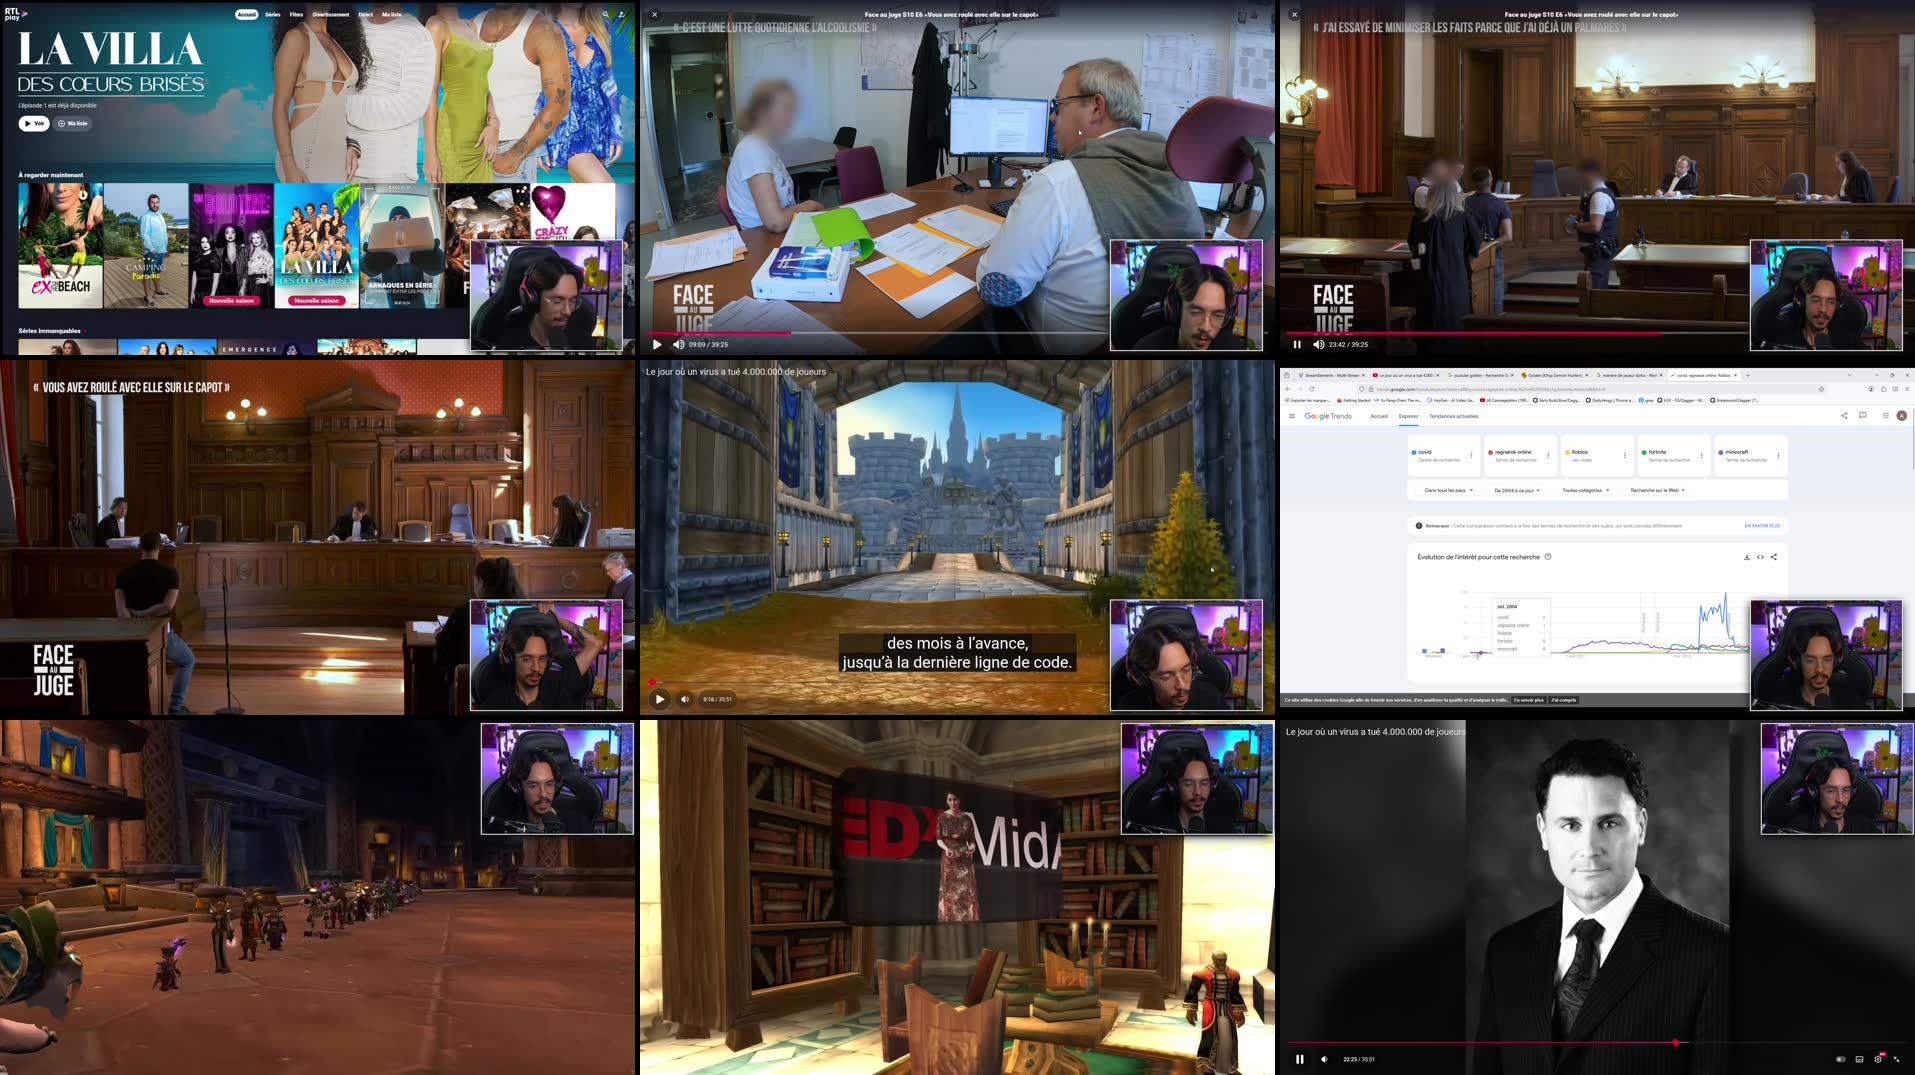The width and height of the screenshot is (1915, 1075).
Task: Open the RTL play profile icon
Action: (x=621, y=15)
